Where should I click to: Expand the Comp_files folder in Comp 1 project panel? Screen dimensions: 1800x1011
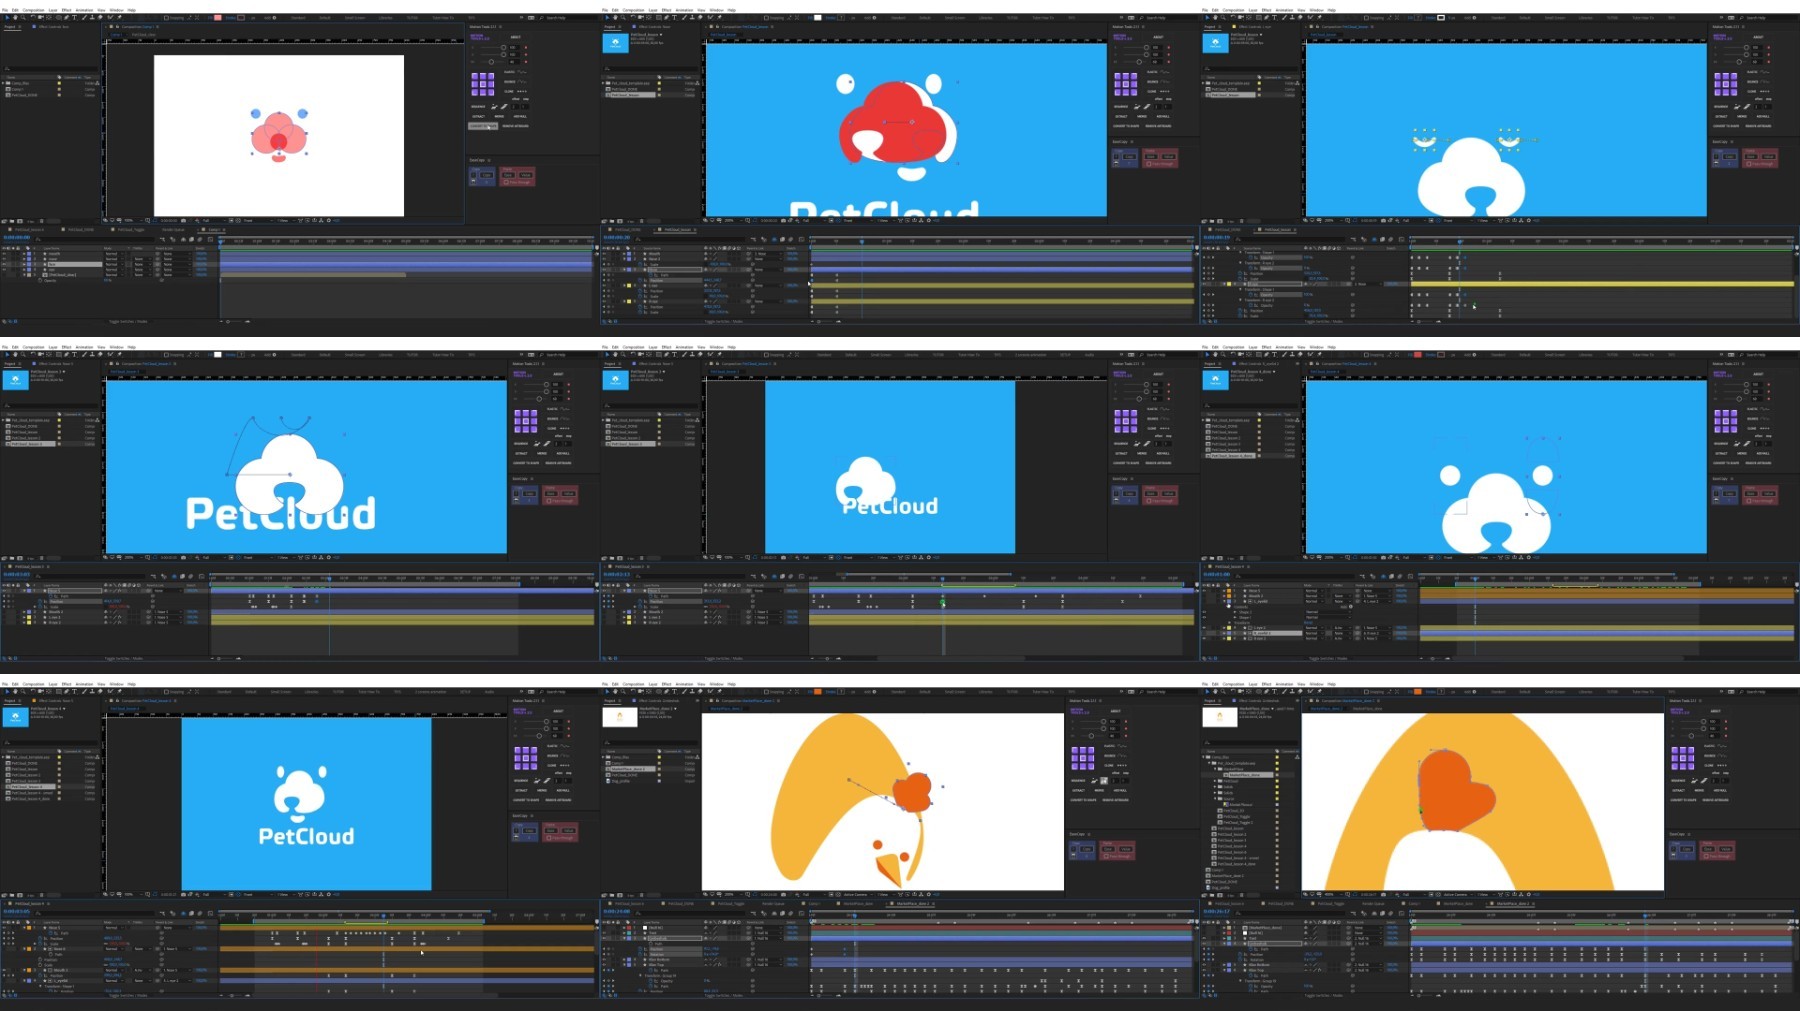coord(3,83)
